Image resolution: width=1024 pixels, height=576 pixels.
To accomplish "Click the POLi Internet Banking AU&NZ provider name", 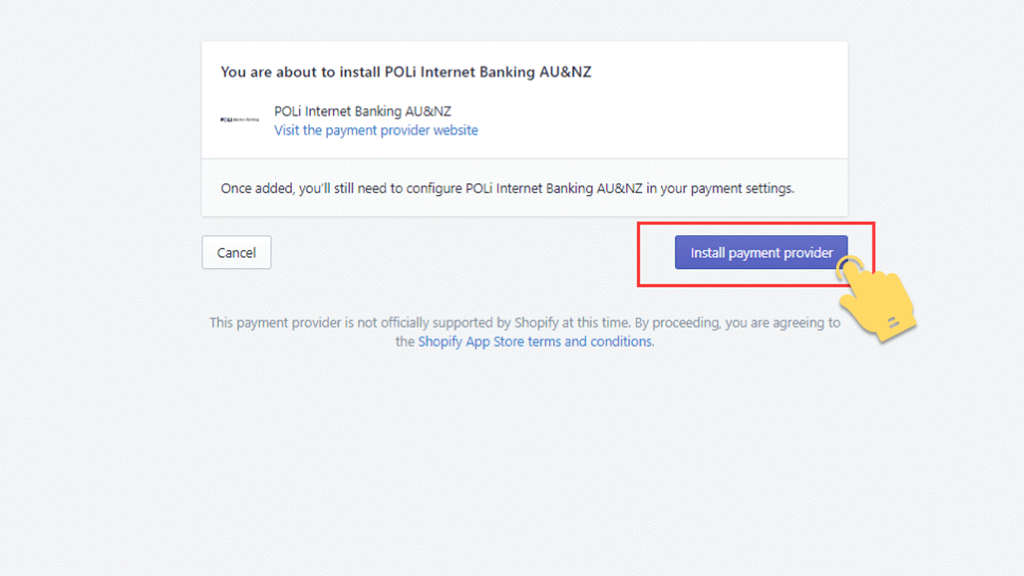I will coord(362,111).
